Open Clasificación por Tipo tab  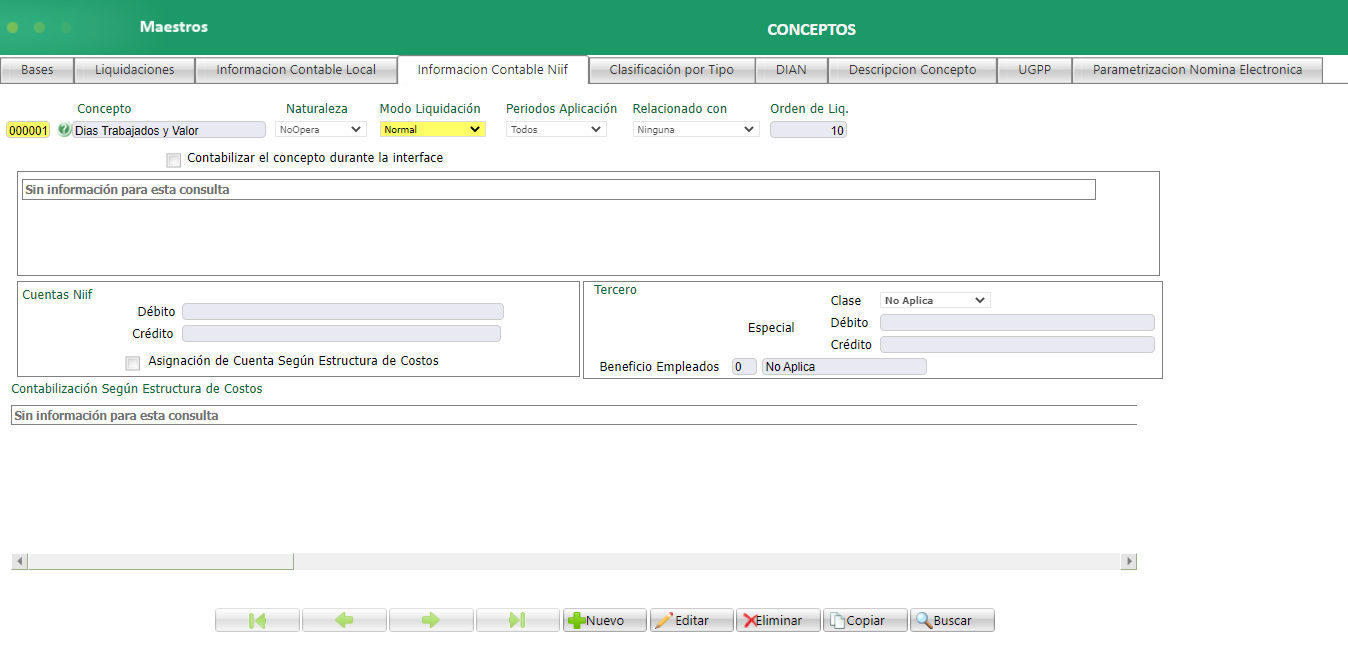tap(672, 70)
